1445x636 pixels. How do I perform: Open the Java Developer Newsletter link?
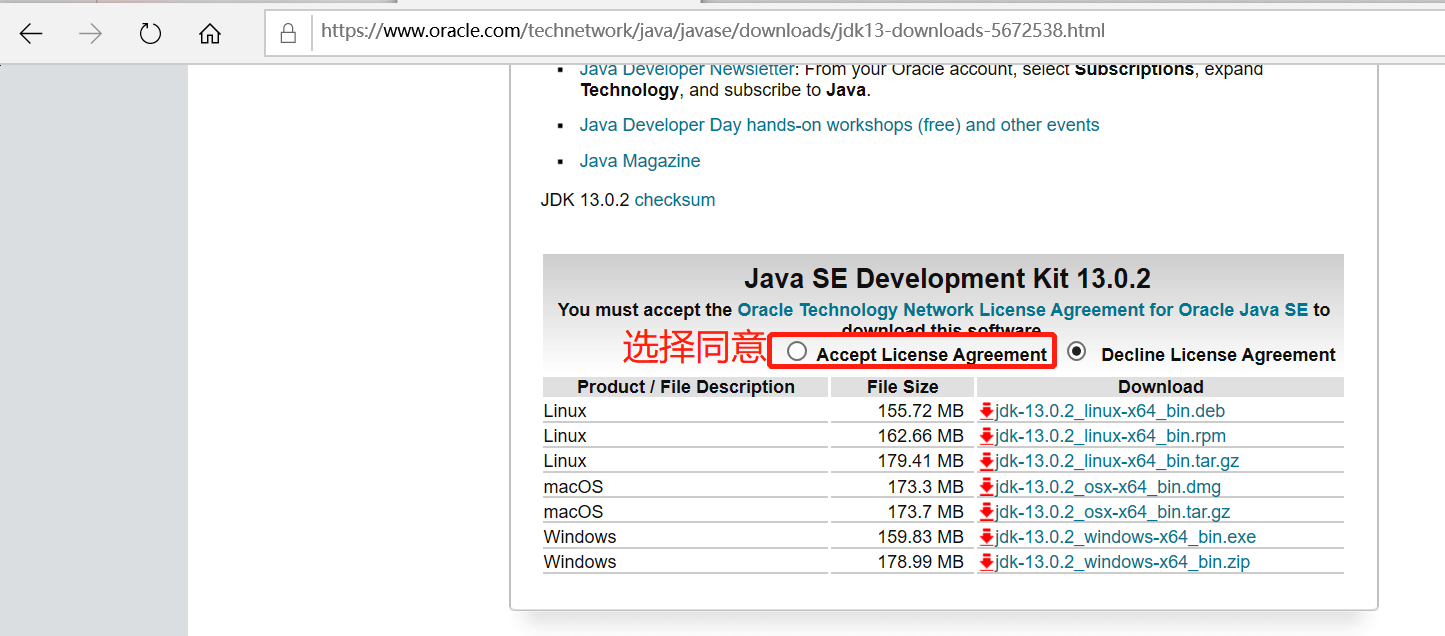[687, 69]
